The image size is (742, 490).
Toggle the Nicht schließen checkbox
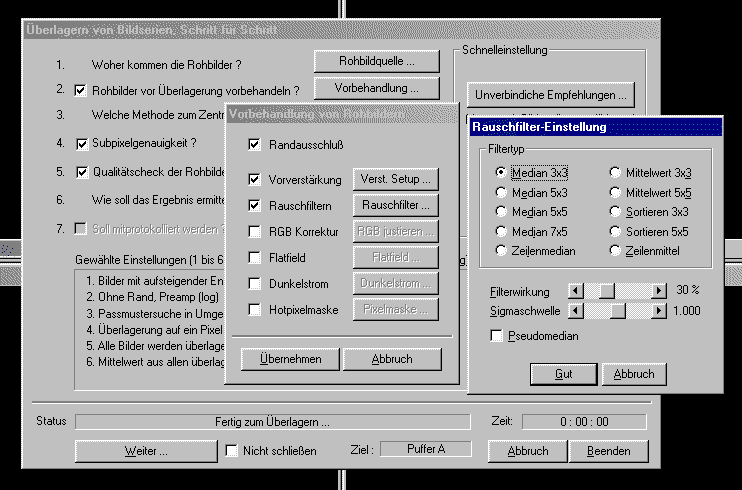(x=232, y=451)
